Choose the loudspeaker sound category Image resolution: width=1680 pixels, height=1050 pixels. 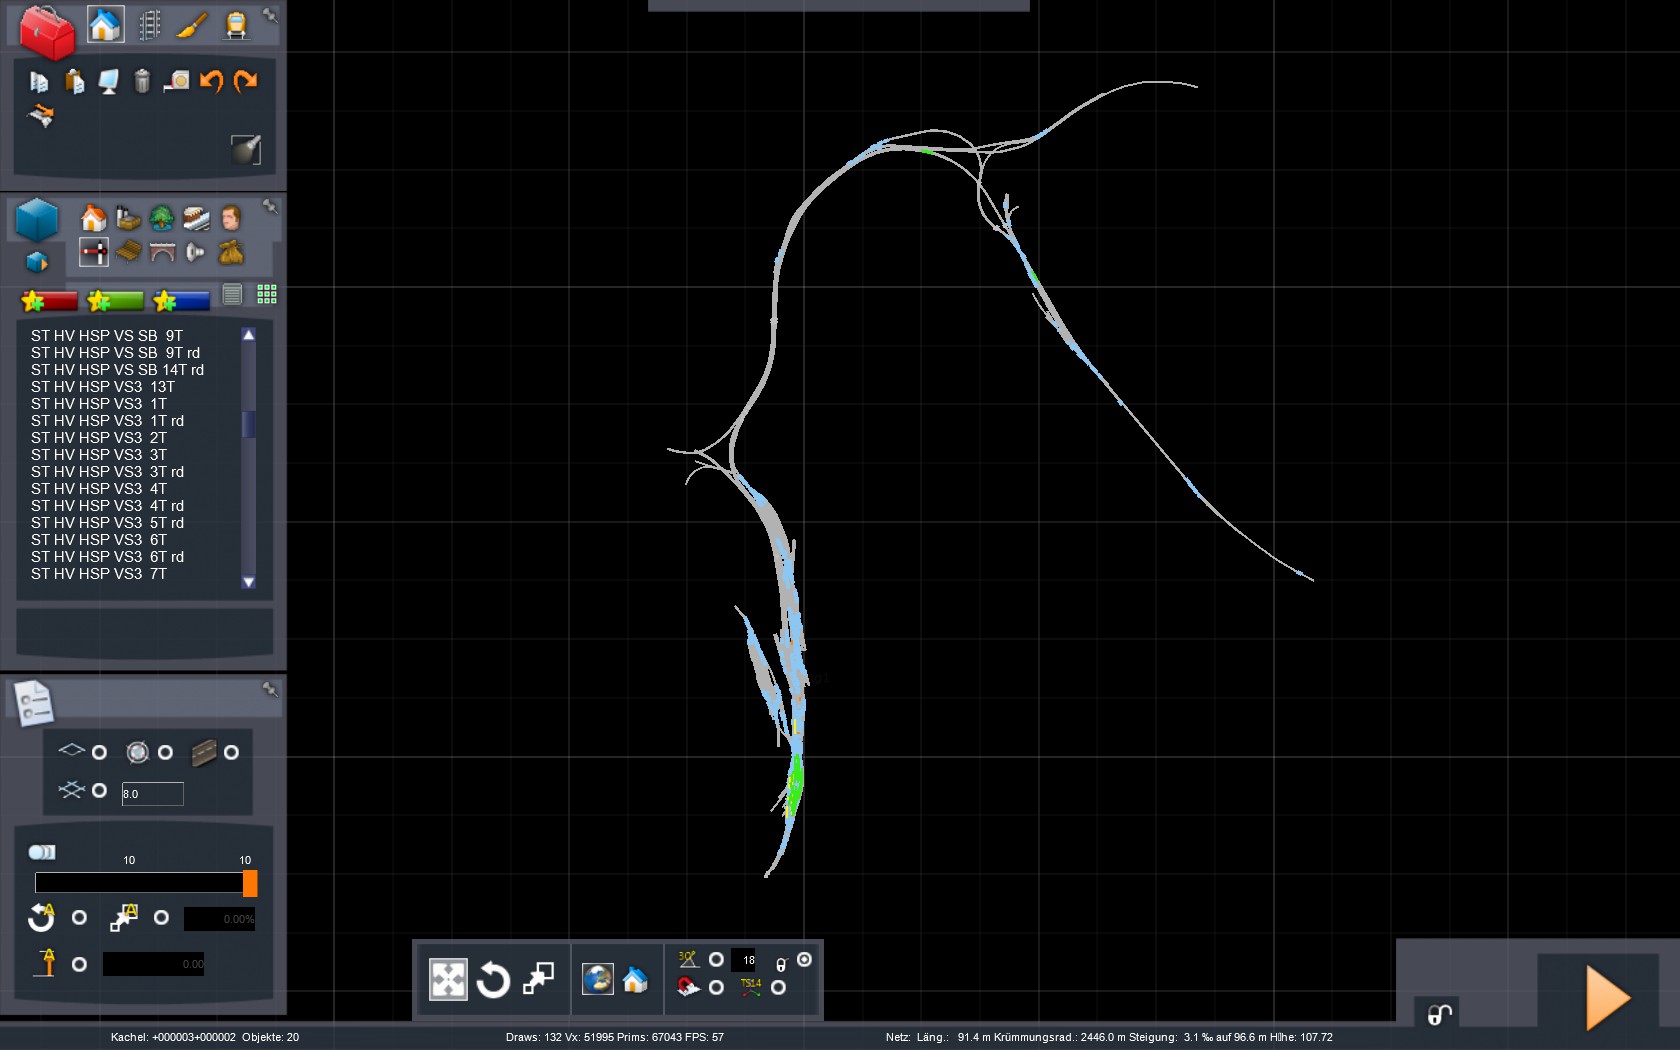pyautogui.click(x=196, y=252)
